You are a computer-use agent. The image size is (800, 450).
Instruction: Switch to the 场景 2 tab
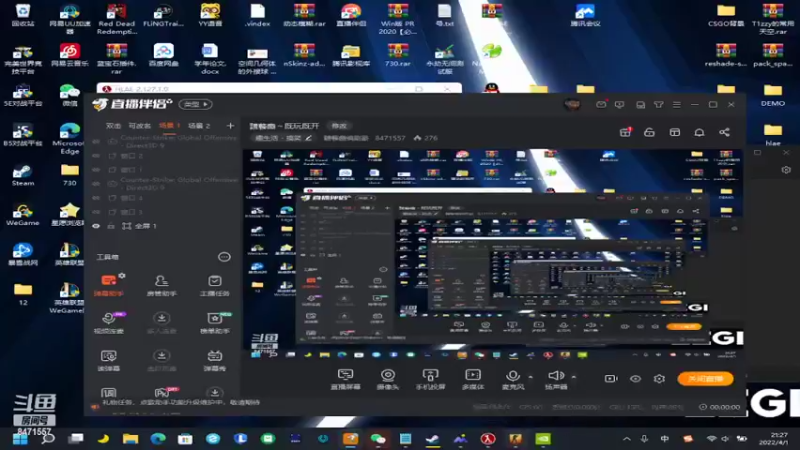tap(199, 126)
